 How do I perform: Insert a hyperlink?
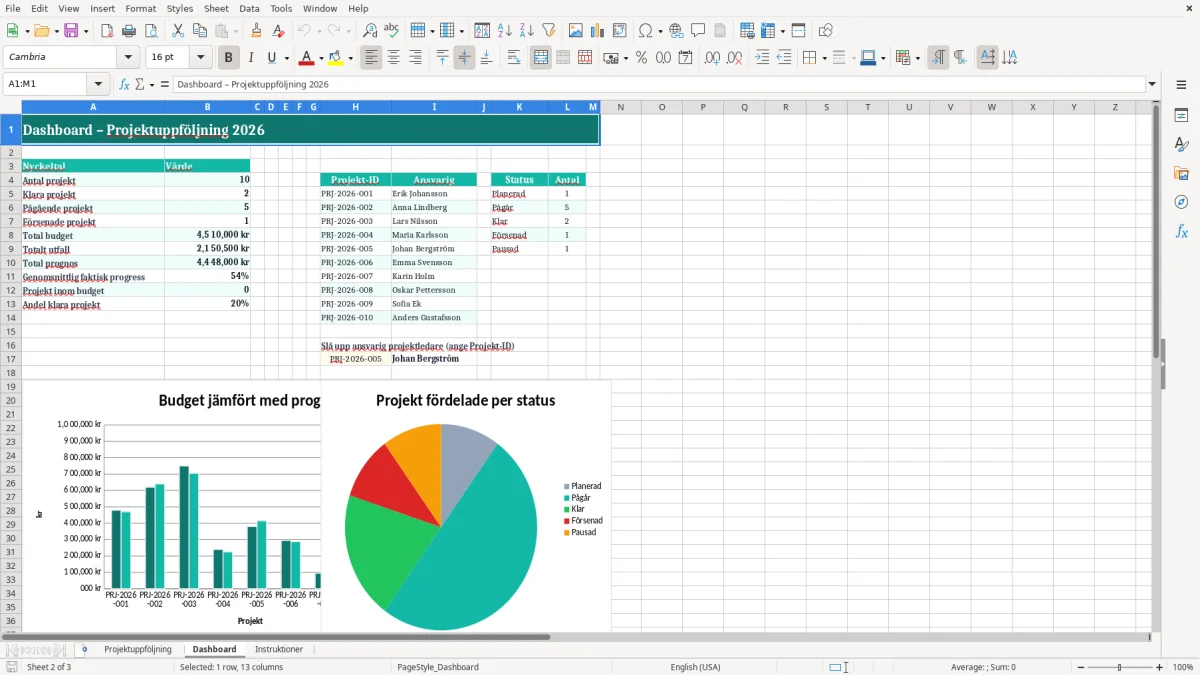tap(677, 31)
